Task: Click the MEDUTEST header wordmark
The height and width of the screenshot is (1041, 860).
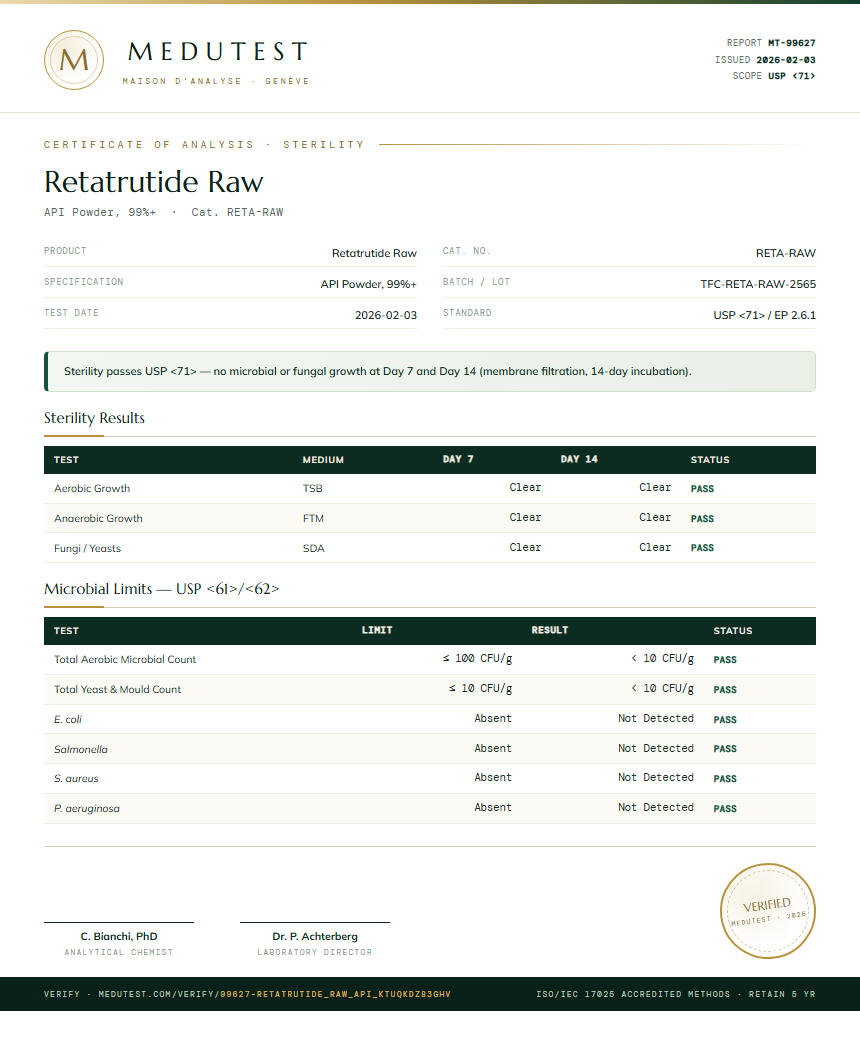Action: click(x=218, y=51)
